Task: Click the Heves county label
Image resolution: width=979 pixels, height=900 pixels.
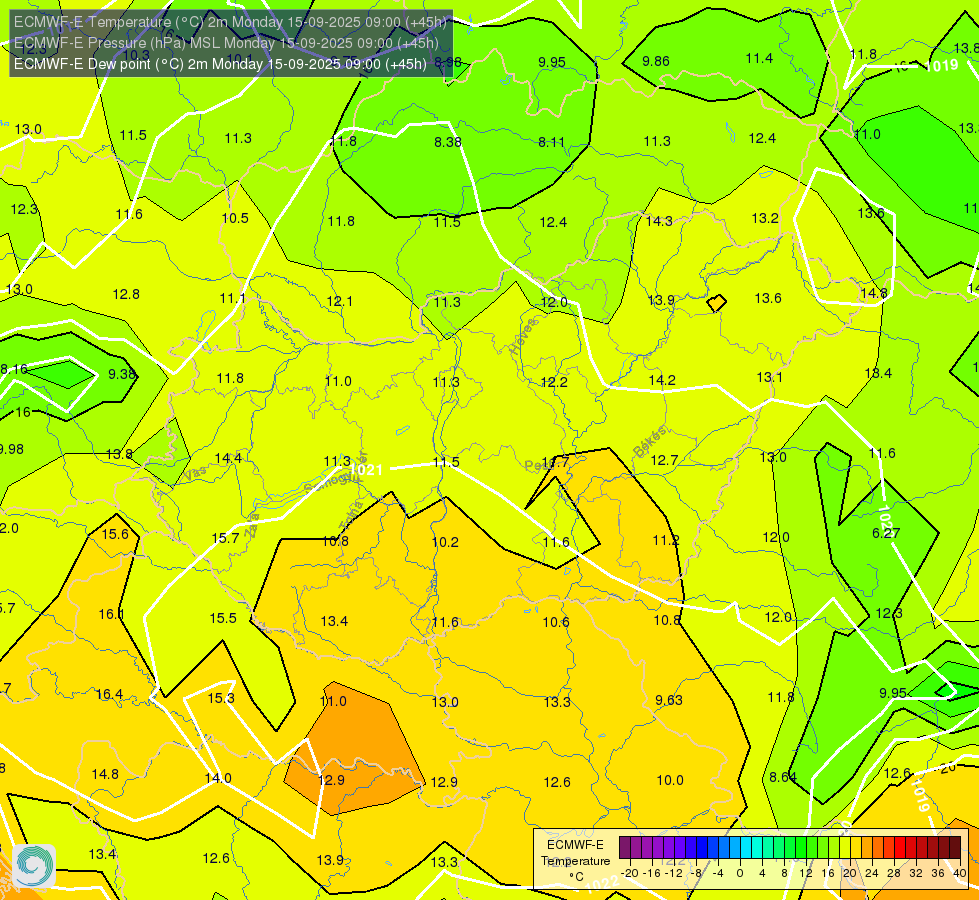Action: 523,337
